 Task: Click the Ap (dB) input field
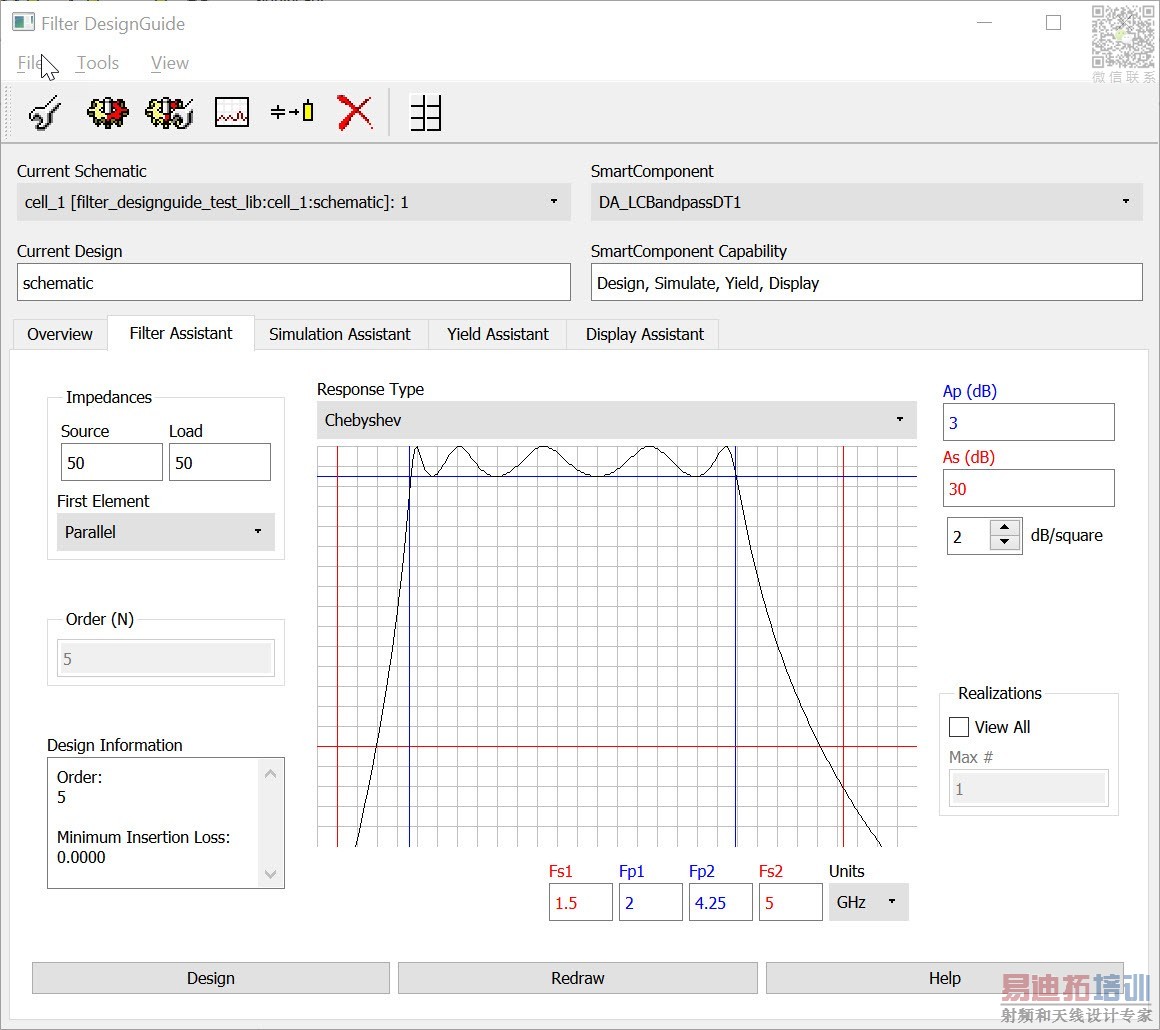(x=1028, y=423)
